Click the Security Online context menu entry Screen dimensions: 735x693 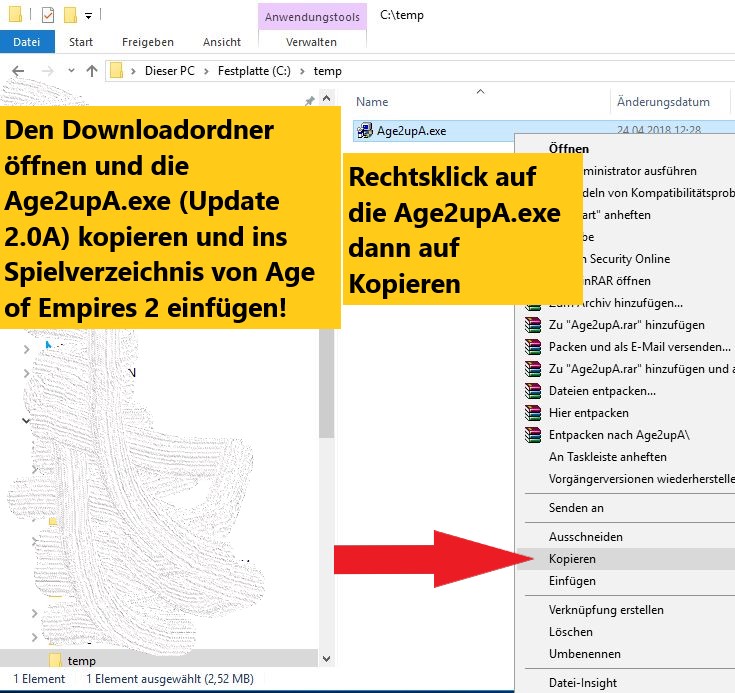pyautogui.click(x=626, y=259)
